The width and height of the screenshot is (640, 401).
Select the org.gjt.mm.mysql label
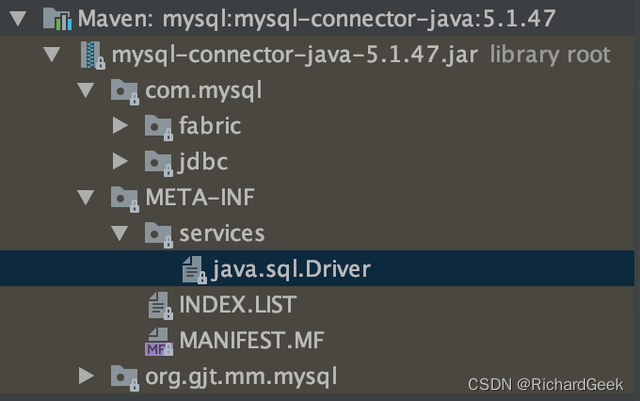click(x=241, y=377)
